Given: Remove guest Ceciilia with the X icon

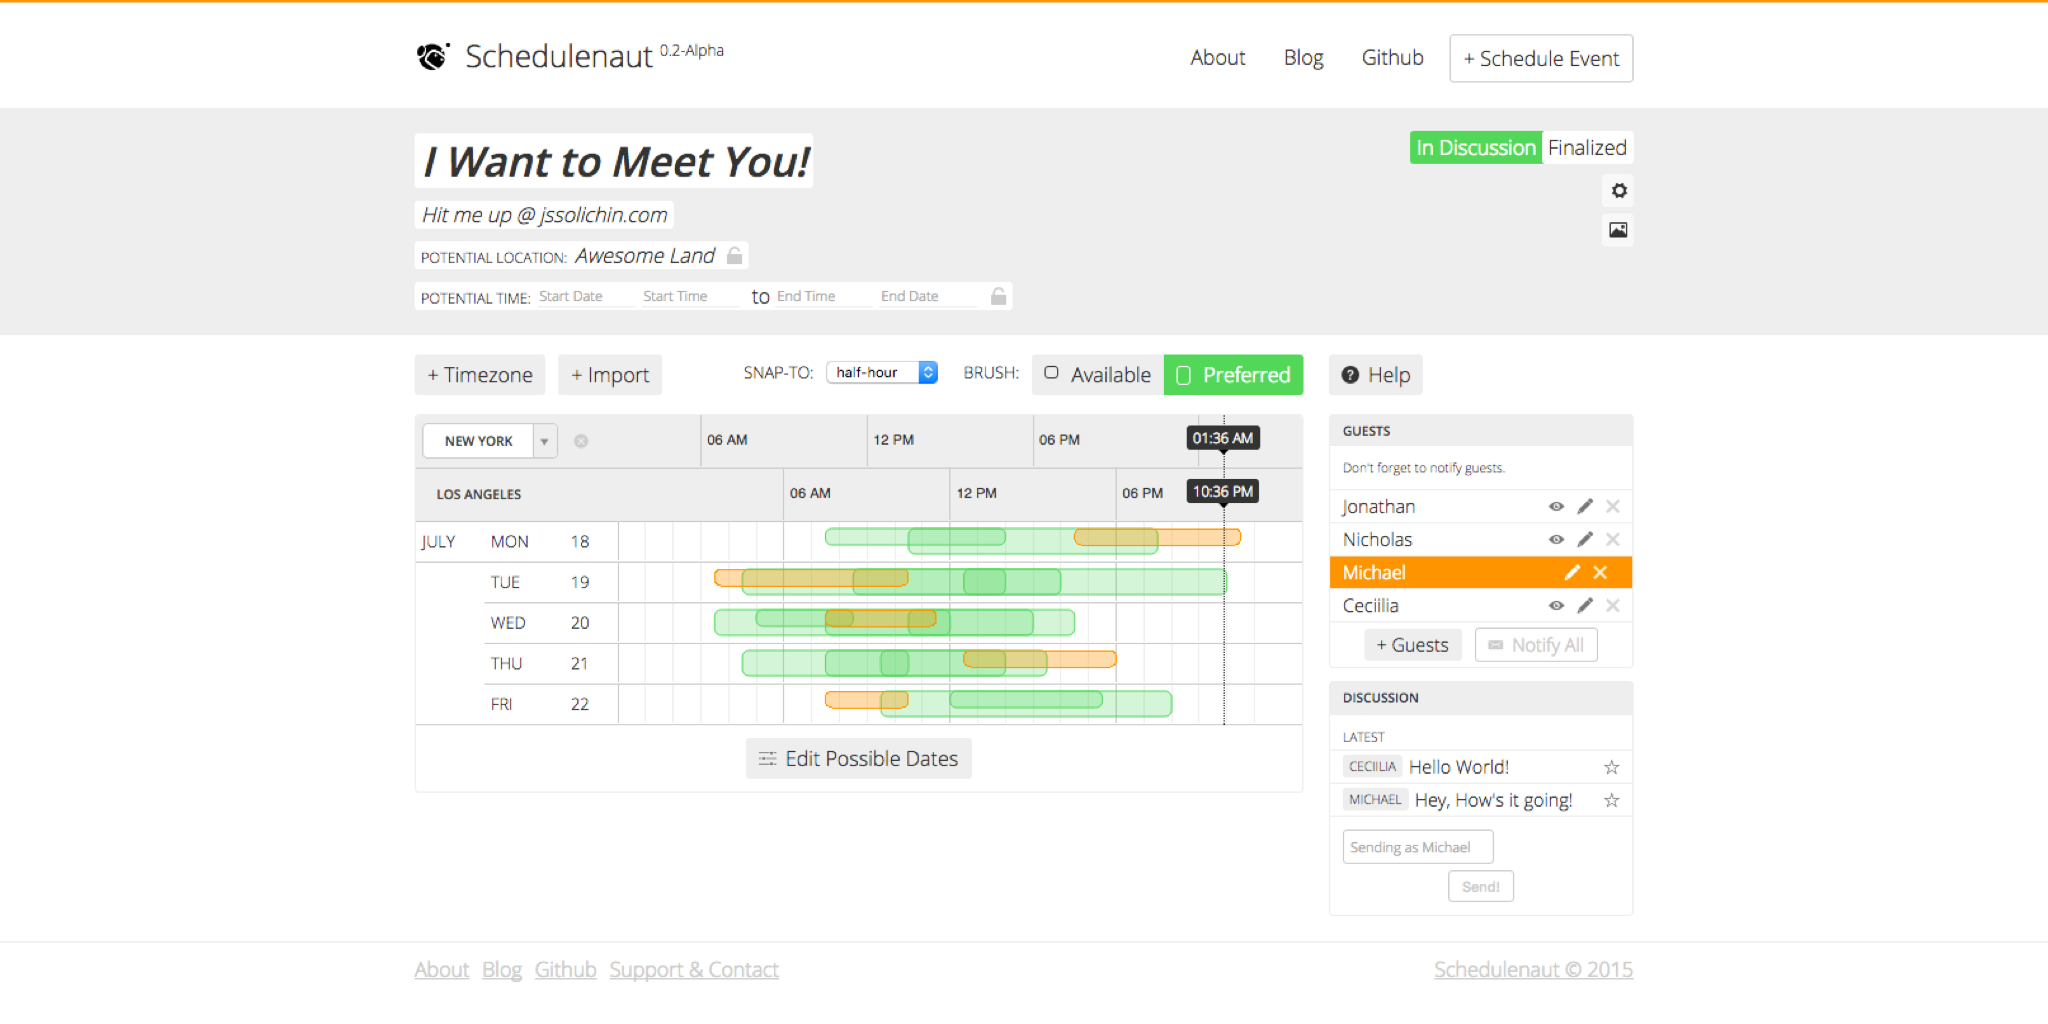Looking at the screenshot, I should pos(1612,606).
